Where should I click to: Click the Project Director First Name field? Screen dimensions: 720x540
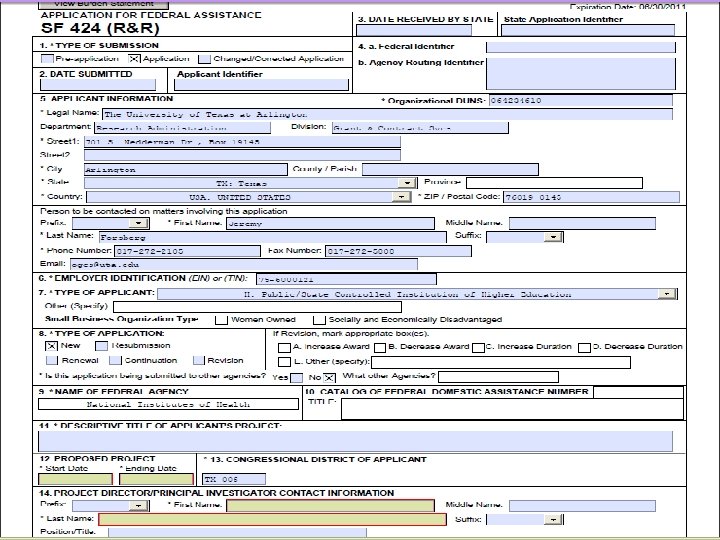tap(330, 506)
